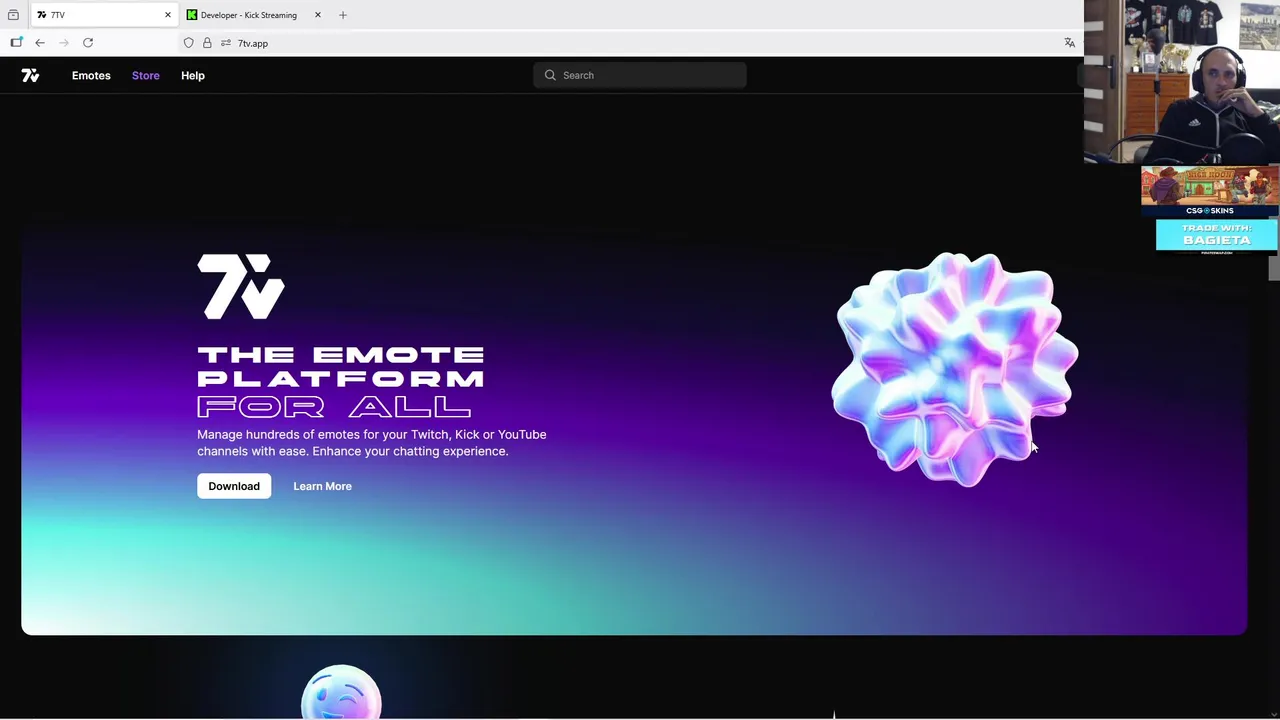This screenshot has width=1280, height=720.
Task: Click the search magnifier icon
Action: coord(550,75)
